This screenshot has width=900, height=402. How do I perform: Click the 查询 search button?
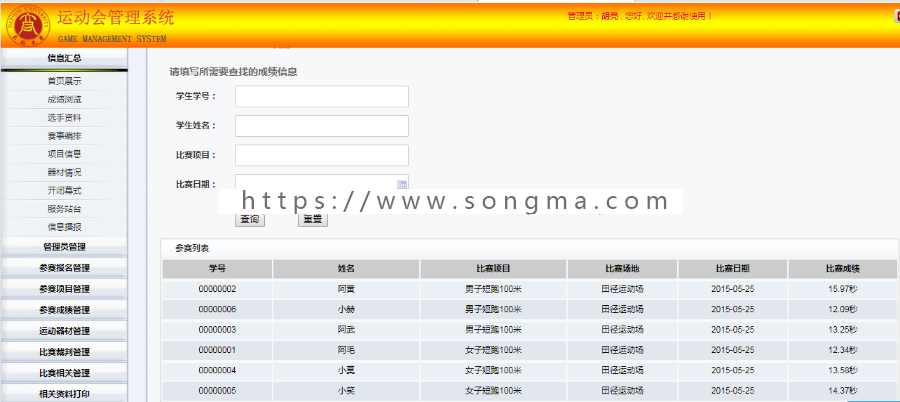tap(250, 219)
